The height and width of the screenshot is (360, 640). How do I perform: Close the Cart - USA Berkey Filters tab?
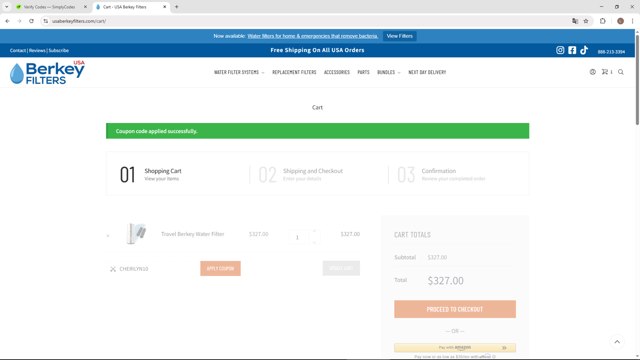point(164,7)
